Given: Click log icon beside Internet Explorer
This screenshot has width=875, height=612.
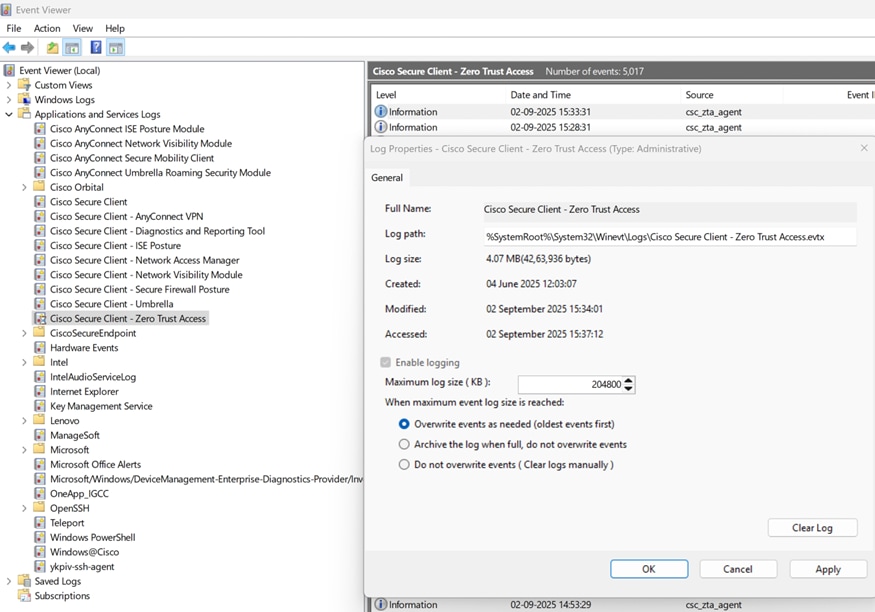Looking at the screenshot, I should click(40, 391).
